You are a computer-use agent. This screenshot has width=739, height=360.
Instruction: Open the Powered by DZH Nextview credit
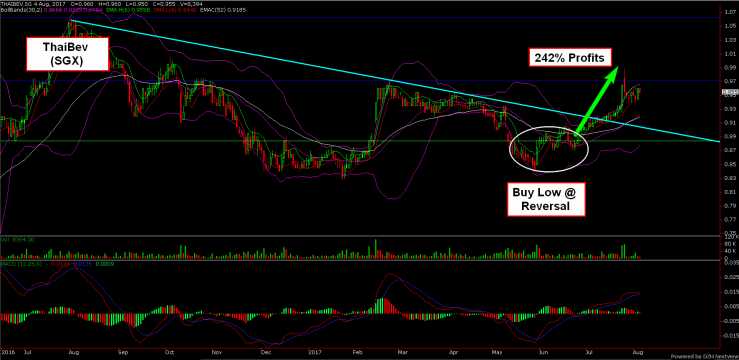[704, 356]
